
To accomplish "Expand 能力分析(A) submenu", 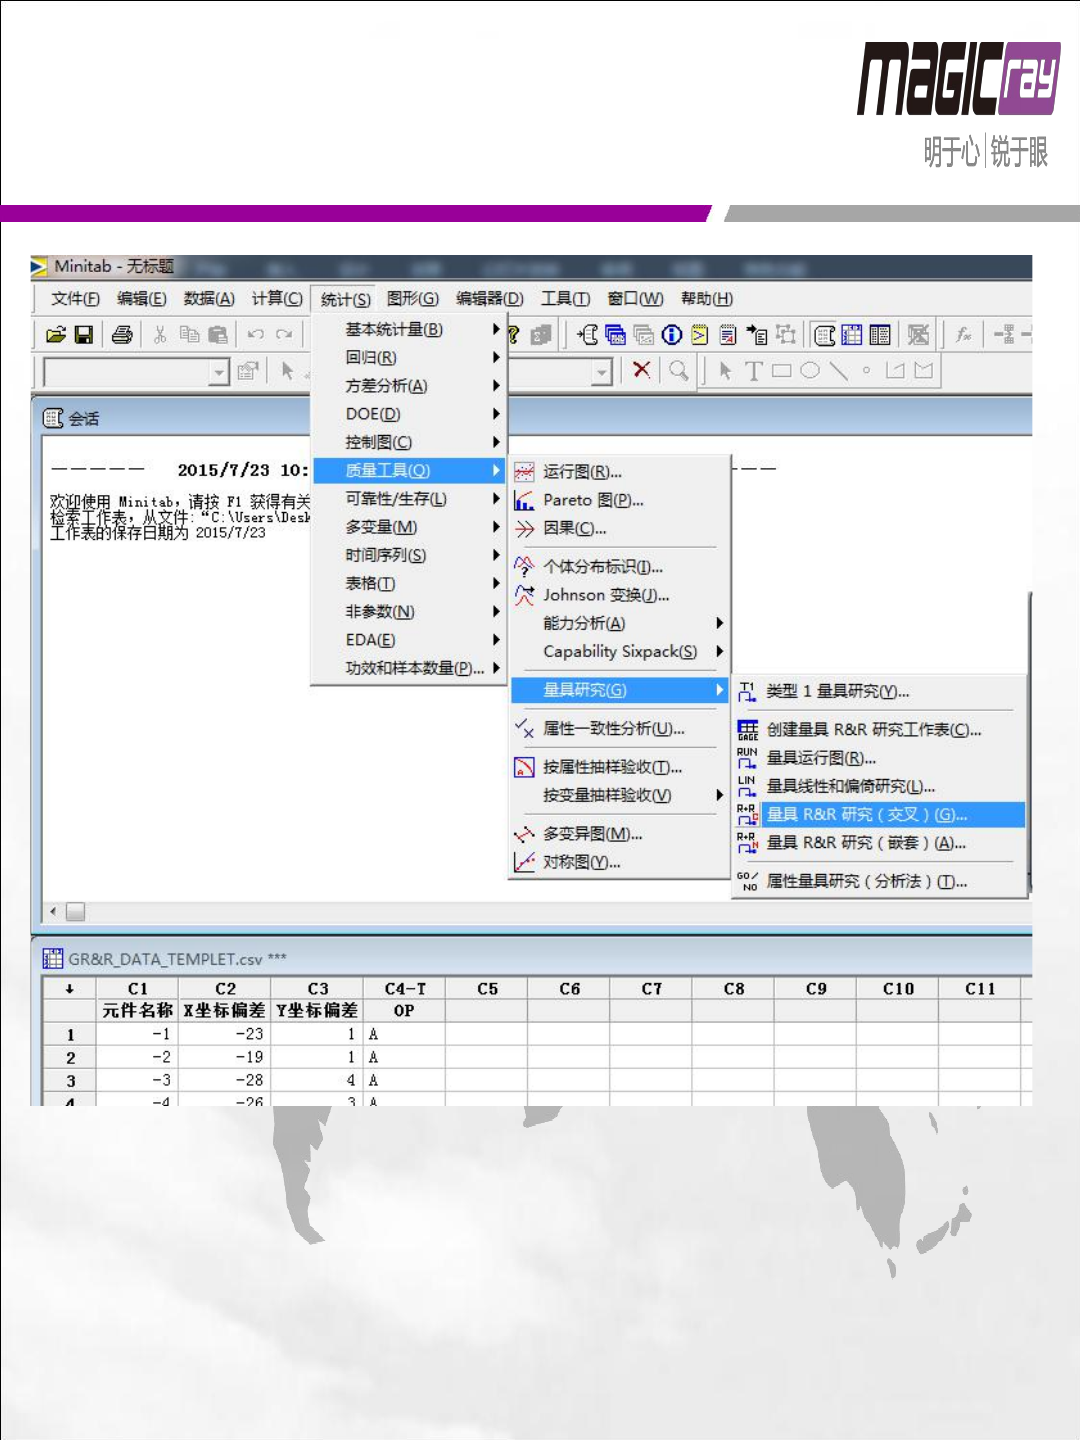I will [x=620, y=623].
